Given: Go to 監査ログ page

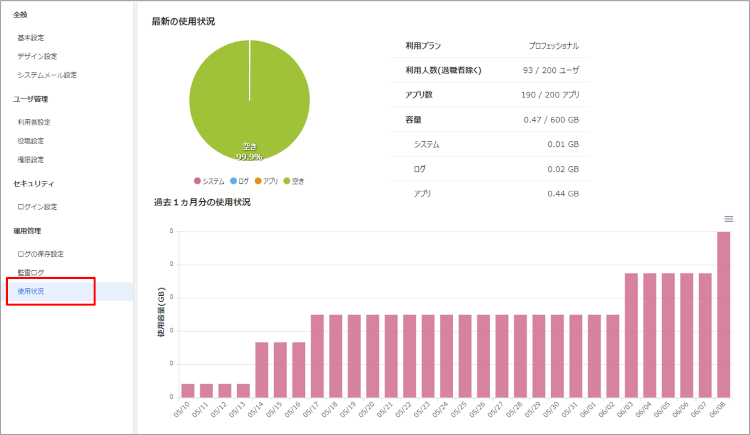Looking at the screenshot, I should [31, 272].
